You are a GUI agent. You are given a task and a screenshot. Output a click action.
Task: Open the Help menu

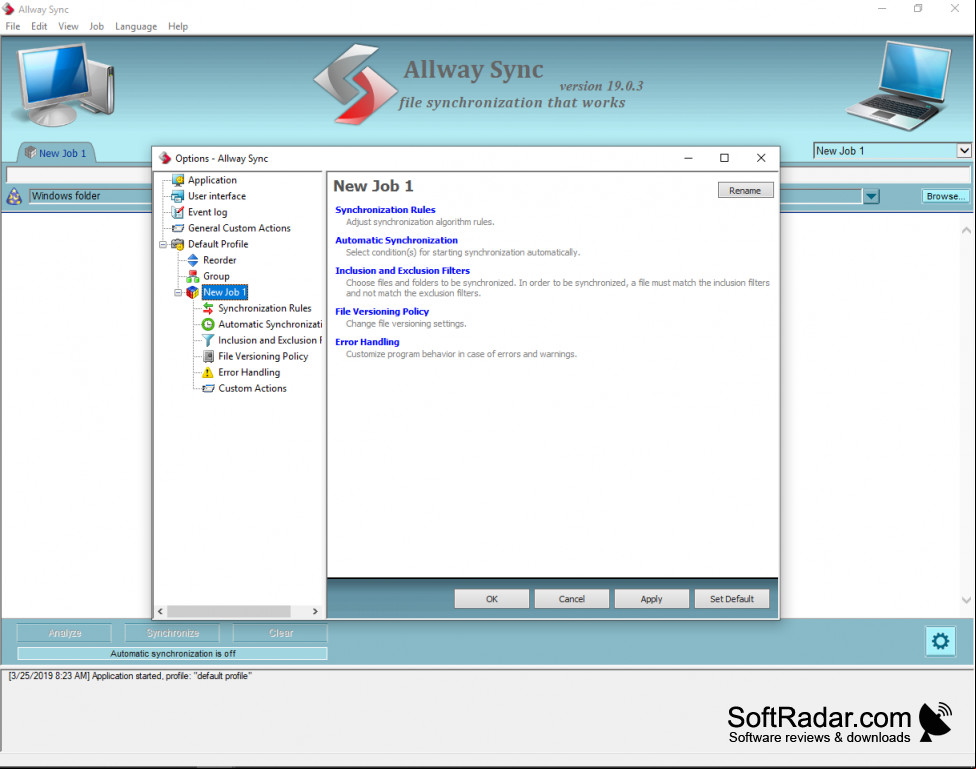(x=177, y=26)
